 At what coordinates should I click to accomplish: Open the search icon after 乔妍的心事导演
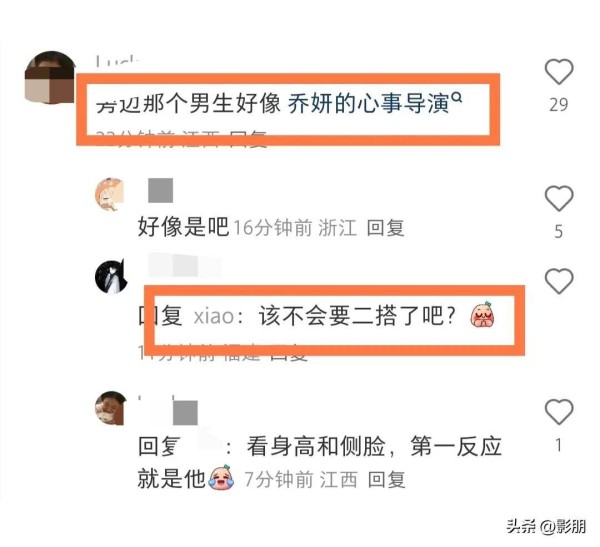click(x=457, y=98)
